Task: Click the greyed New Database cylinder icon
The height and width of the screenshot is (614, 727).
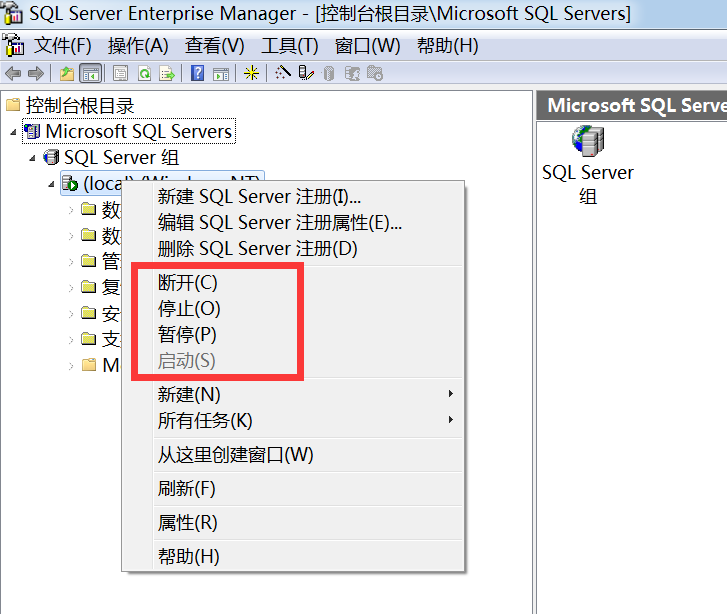Action: click(329, 73)
